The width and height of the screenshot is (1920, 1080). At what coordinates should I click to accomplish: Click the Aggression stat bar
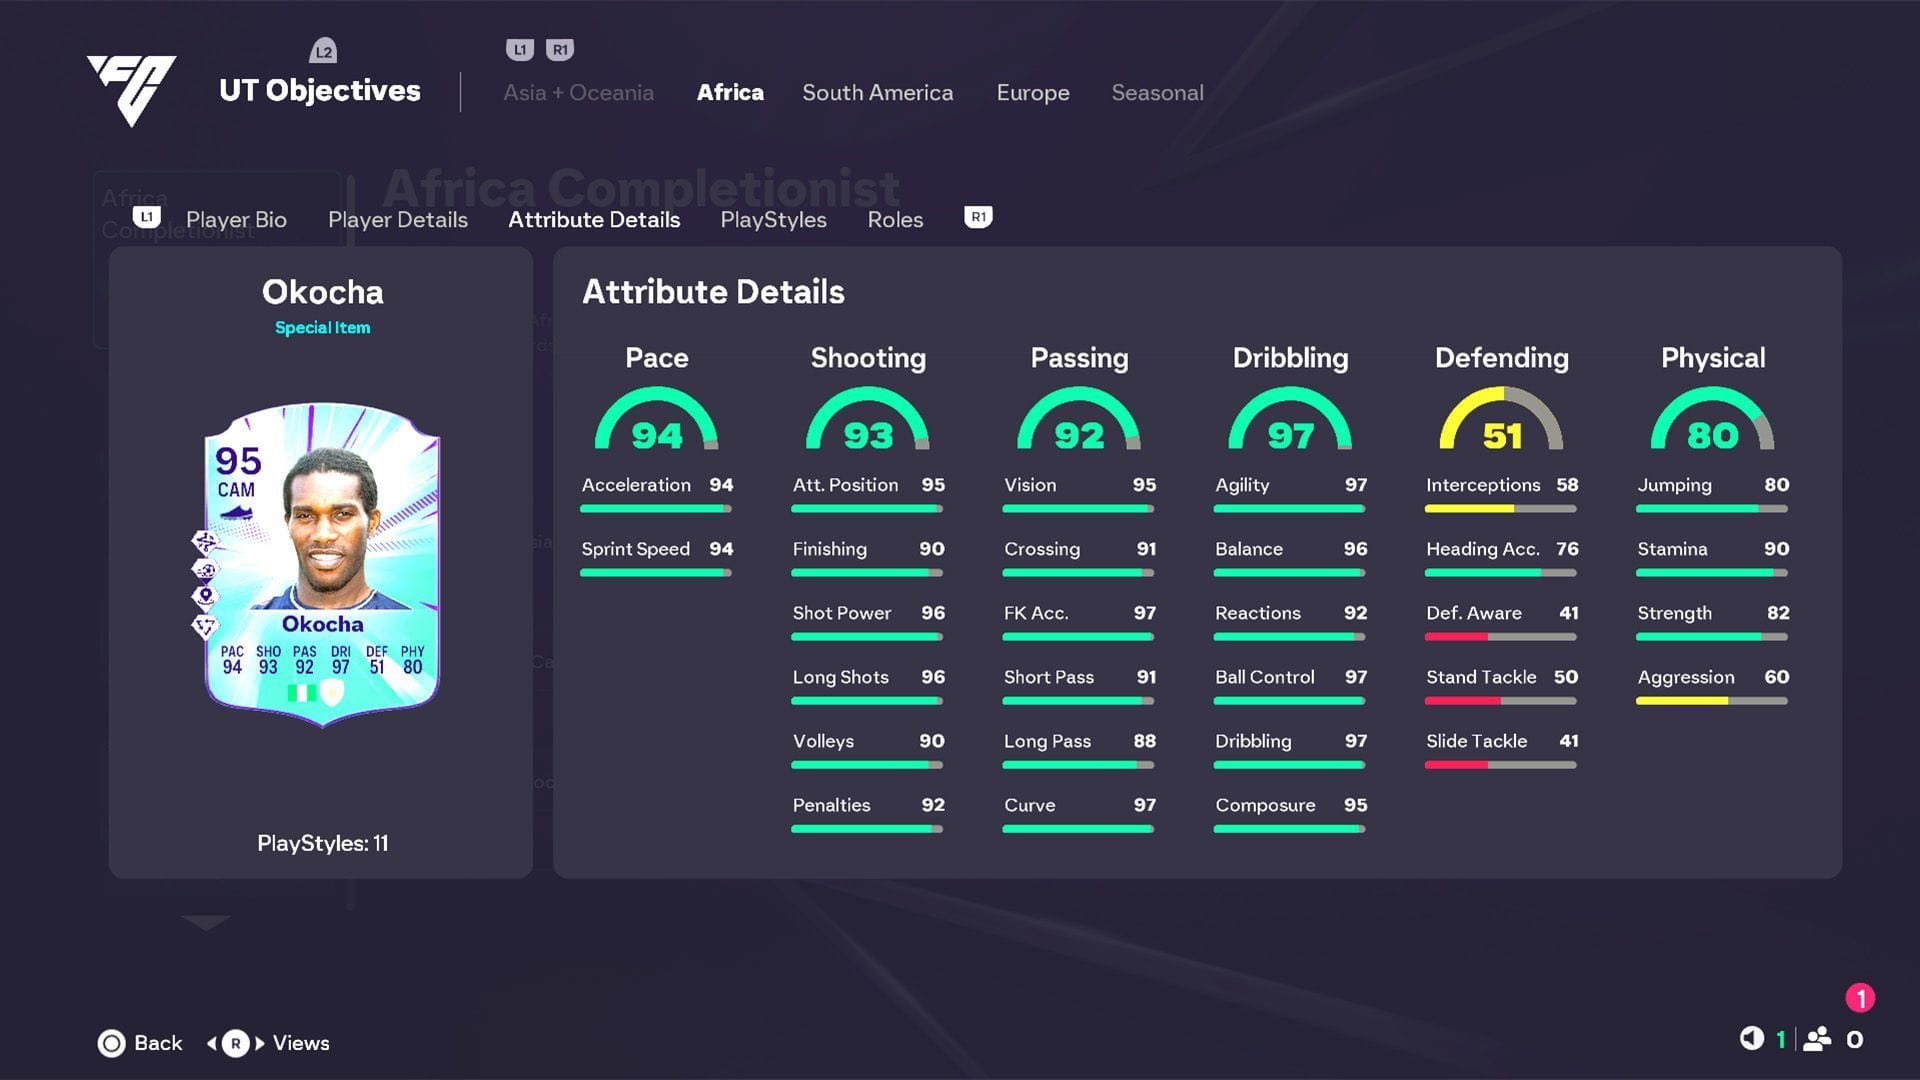coord(1712,701)
